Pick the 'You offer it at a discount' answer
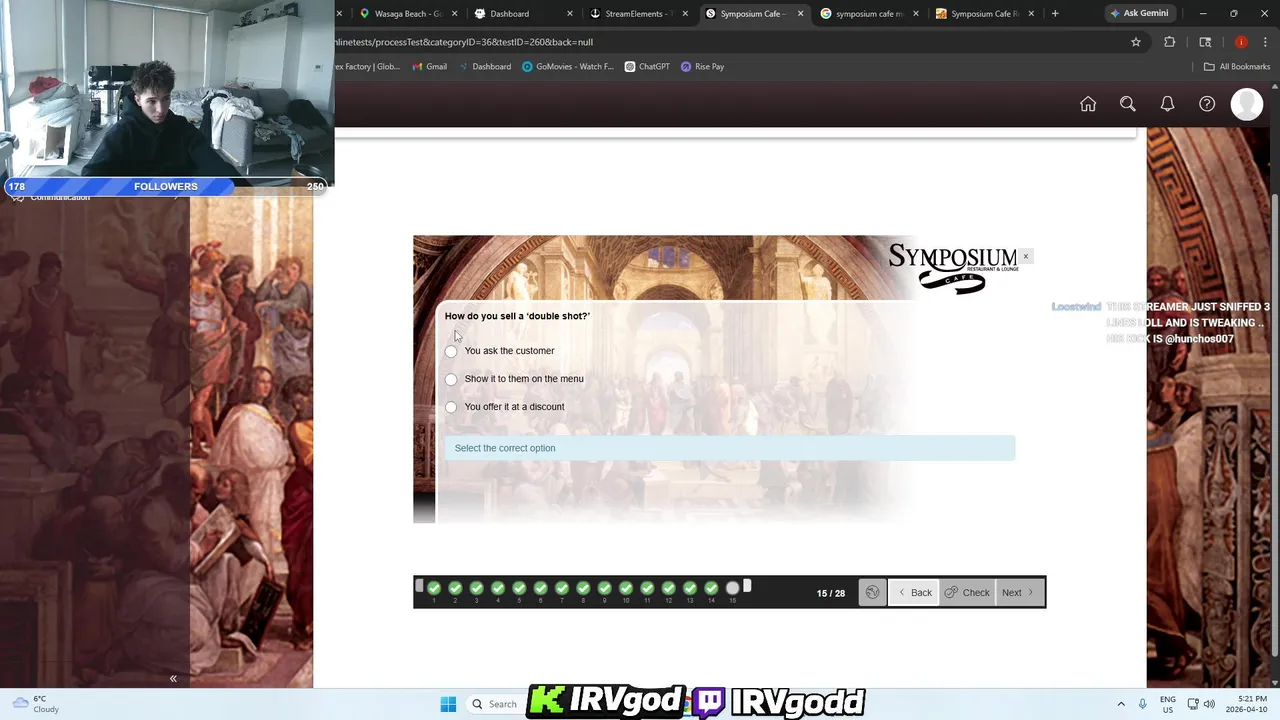1280x720 pixels. 451,407
